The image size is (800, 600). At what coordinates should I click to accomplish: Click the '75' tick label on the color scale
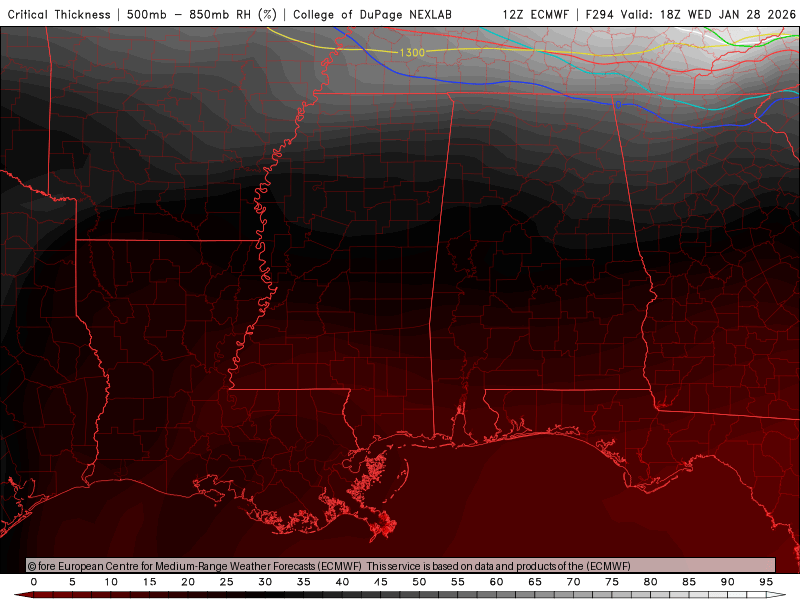point(612,582)
